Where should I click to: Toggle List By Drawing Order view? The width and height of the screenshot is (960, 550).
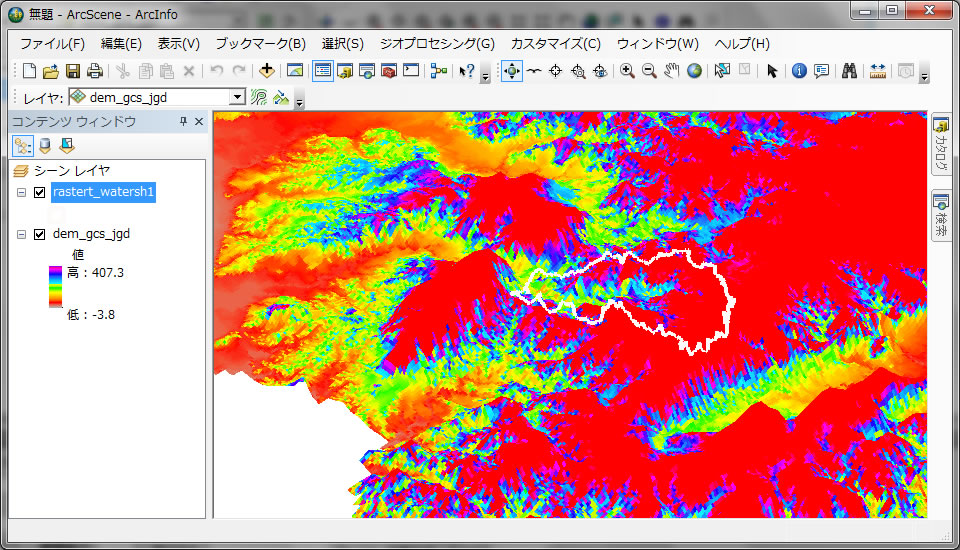[22, 146]
